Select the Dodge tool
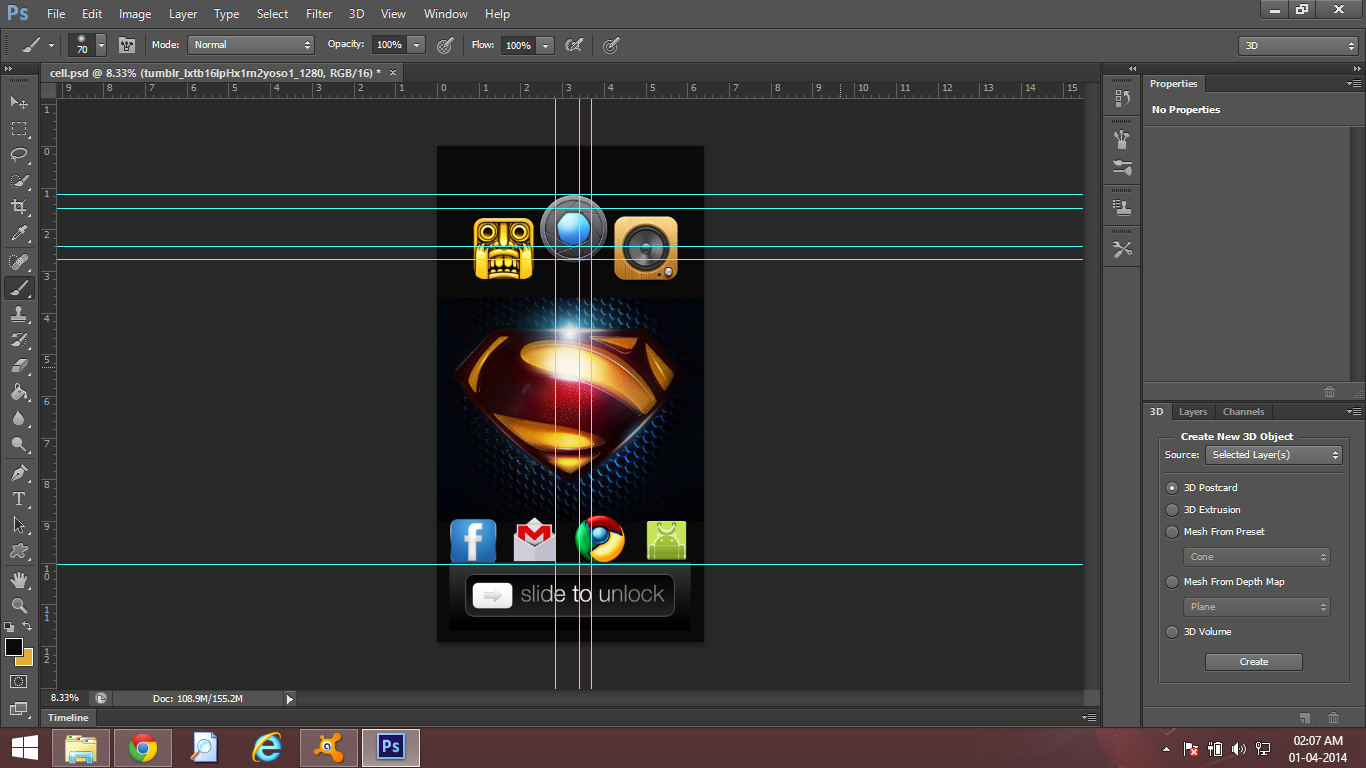This screenshot has height=768, width=1366. click(x=19, y=444)
